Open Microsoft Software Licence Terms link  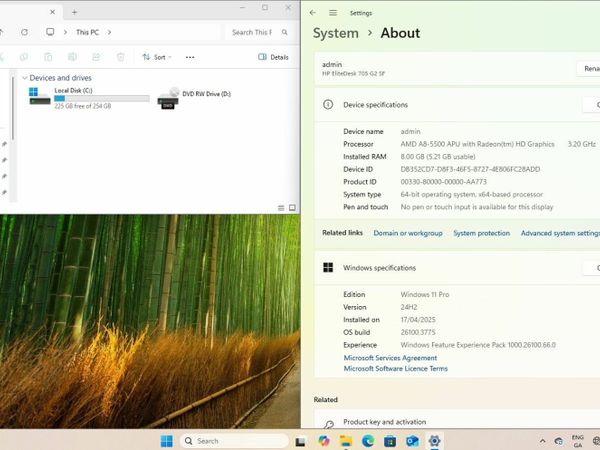(x=396, y=368)
